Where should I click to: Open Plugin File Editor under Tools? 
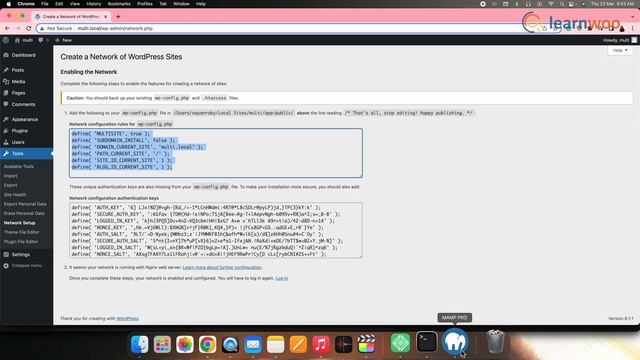tap(21, 242)
